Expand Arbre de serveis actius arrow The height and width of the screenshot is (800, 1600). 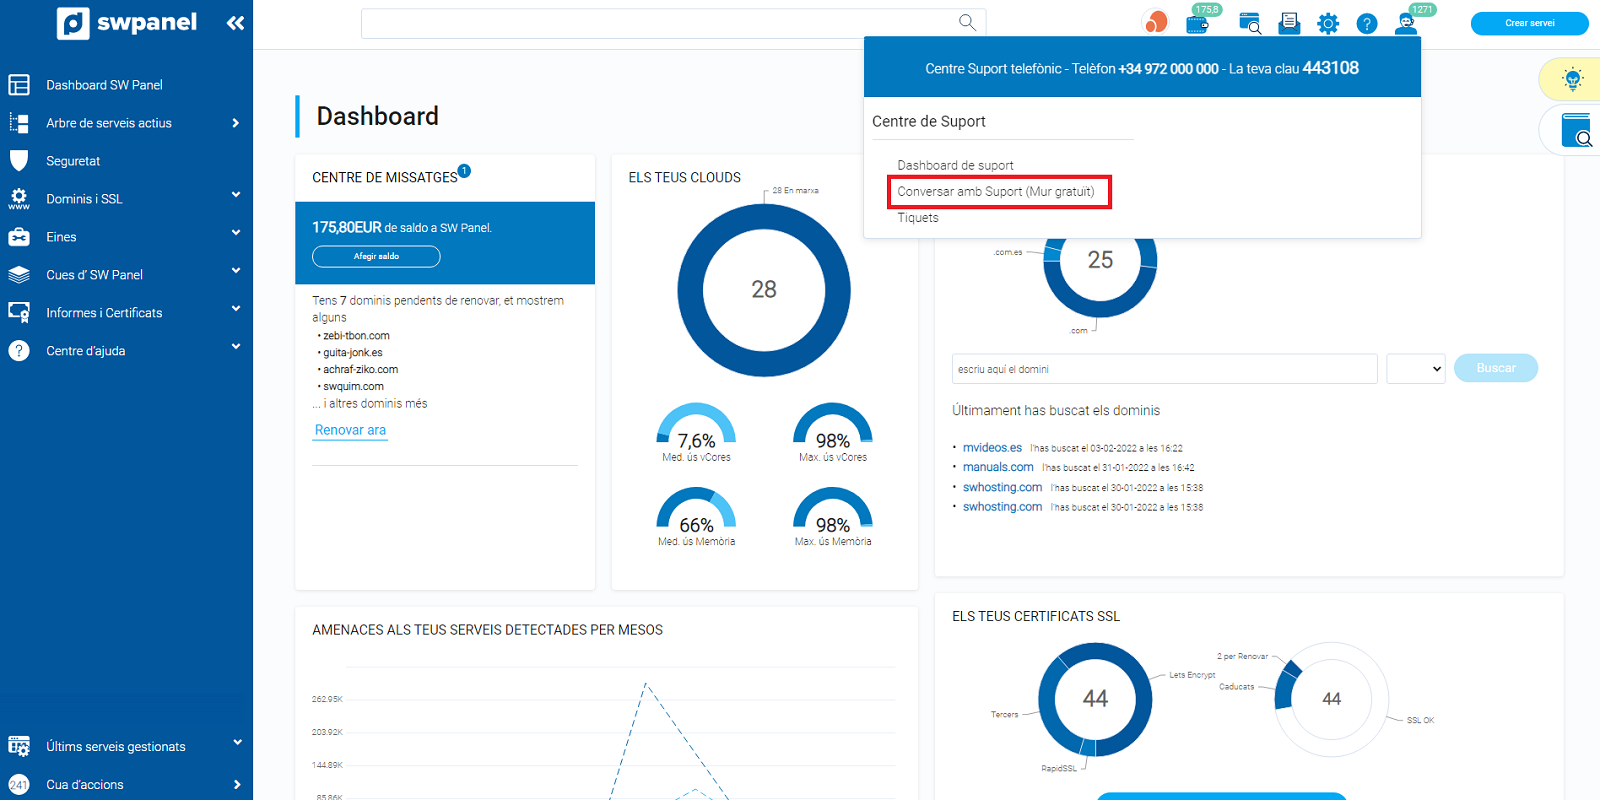[x=236, y=123]
